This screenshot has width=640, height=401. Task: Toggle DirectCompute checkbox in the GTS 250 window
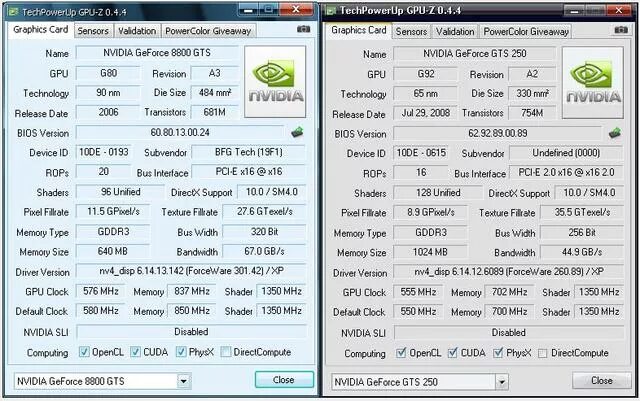[542, 353]
